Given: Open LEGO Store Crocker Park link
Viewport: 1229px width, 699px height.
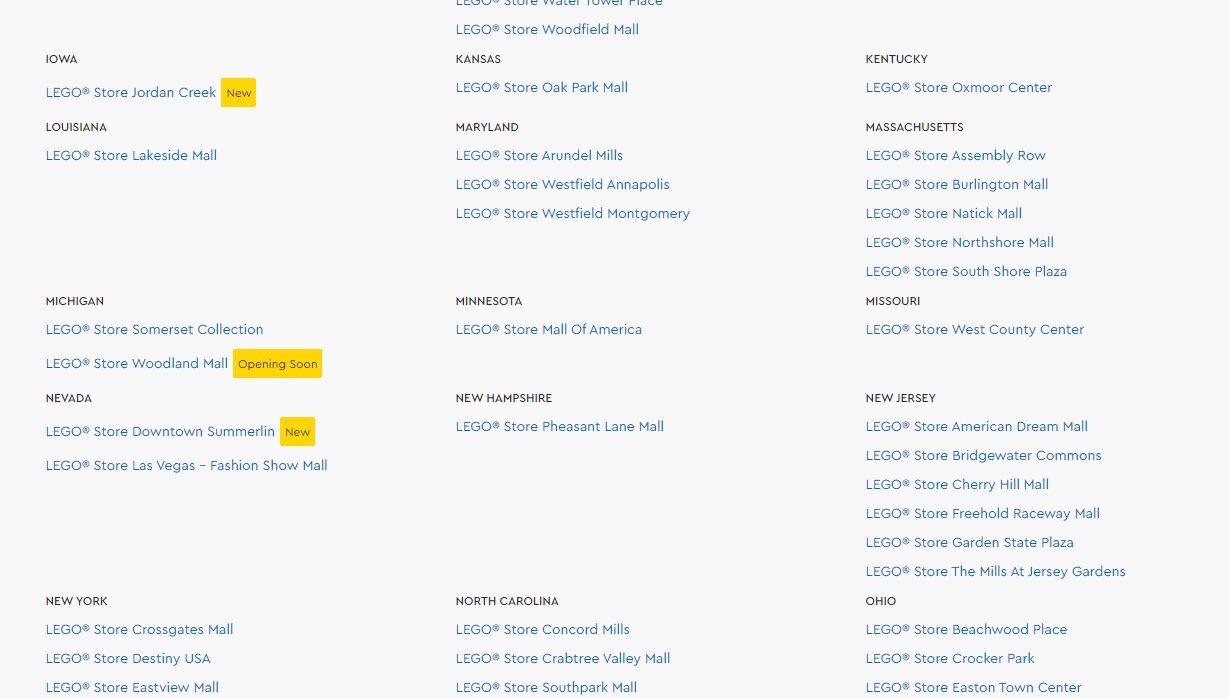Looking at the screenshot, I should click(x=950, y=658).
